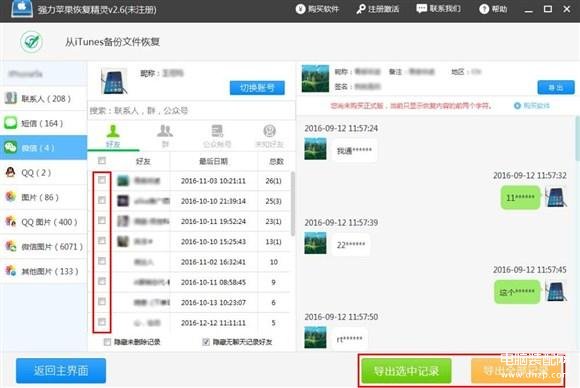Switch to 未知好友 tab
The image size is (580, 388).
point(269,136)
